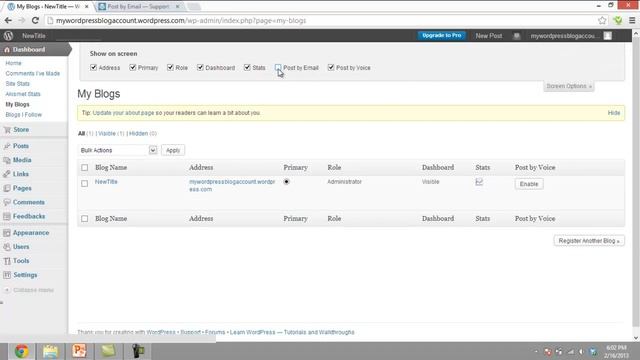The width and height of the screenshot is (640, 360).
Task: Open Update your about page link
Action: [x=123, y=113]
